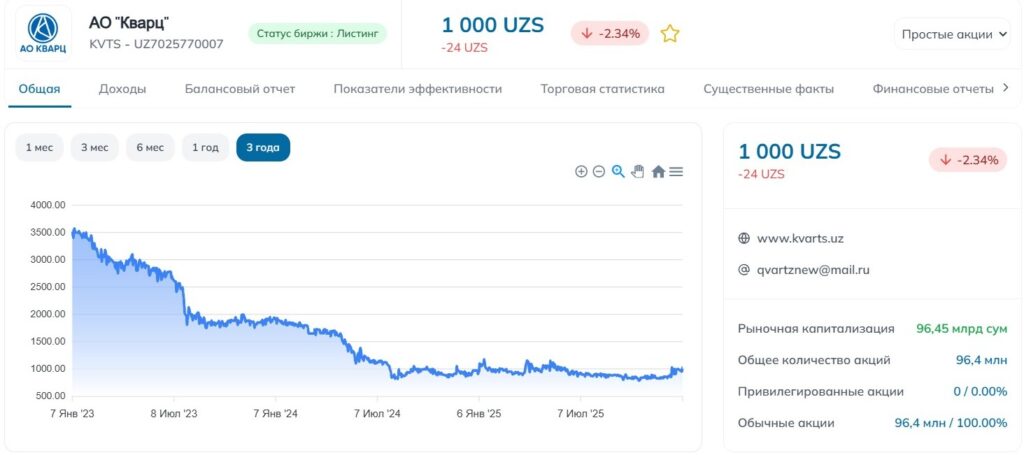Open the Торговая статистика tab

pos(602,89)
